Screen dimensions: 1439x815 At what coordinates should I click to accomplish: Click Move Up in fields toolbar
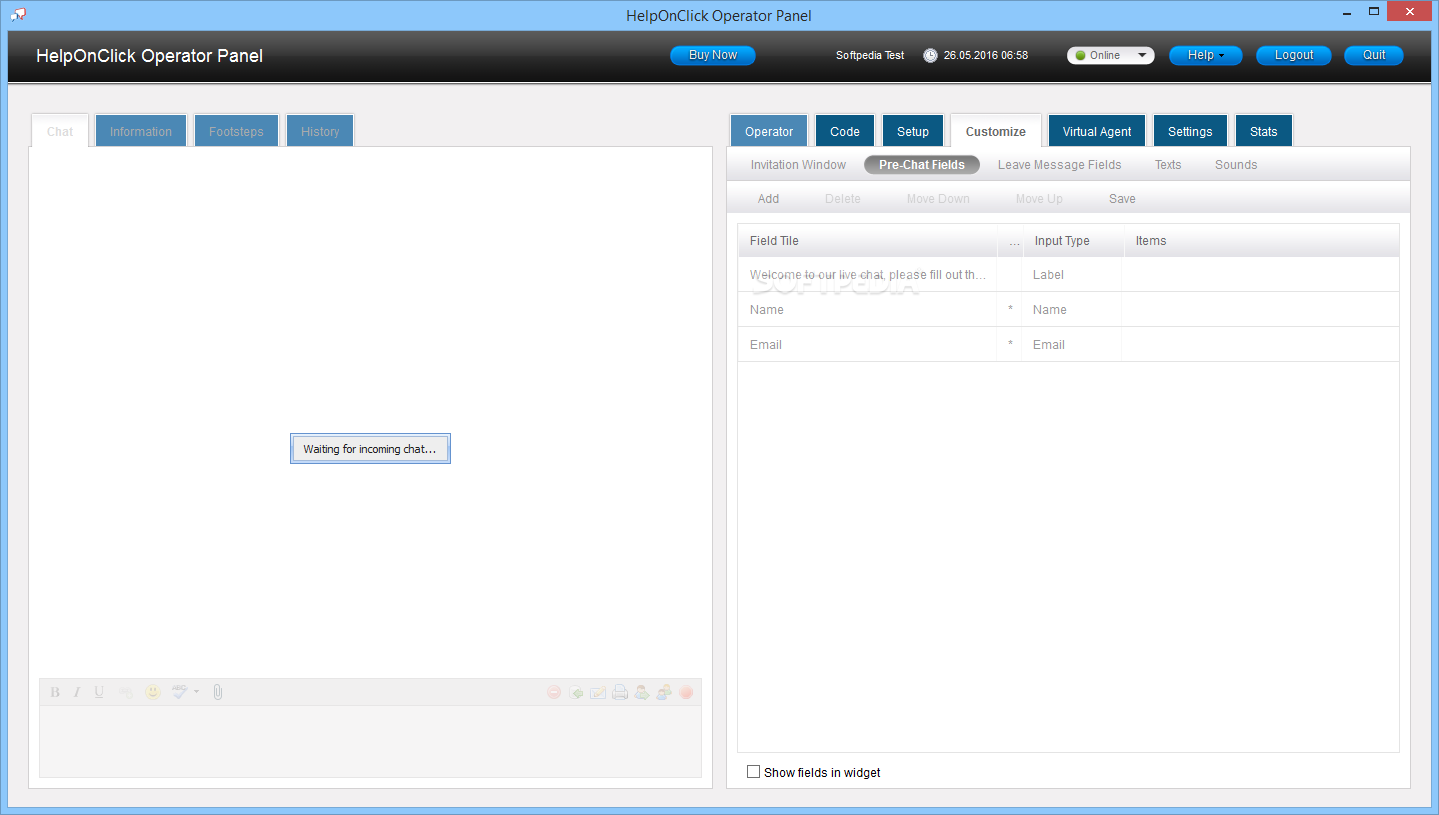click(x=1039, y=199)
